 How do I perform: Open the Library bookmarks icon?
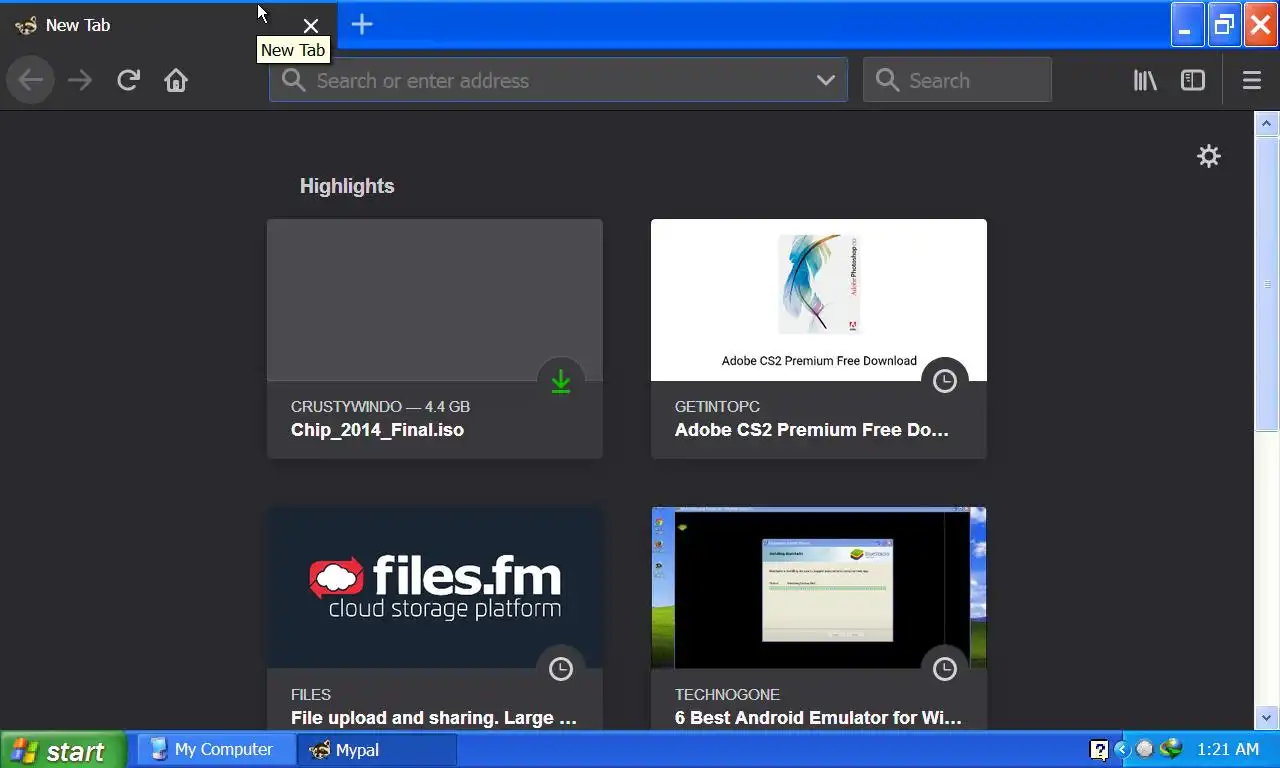[1145, 80]
